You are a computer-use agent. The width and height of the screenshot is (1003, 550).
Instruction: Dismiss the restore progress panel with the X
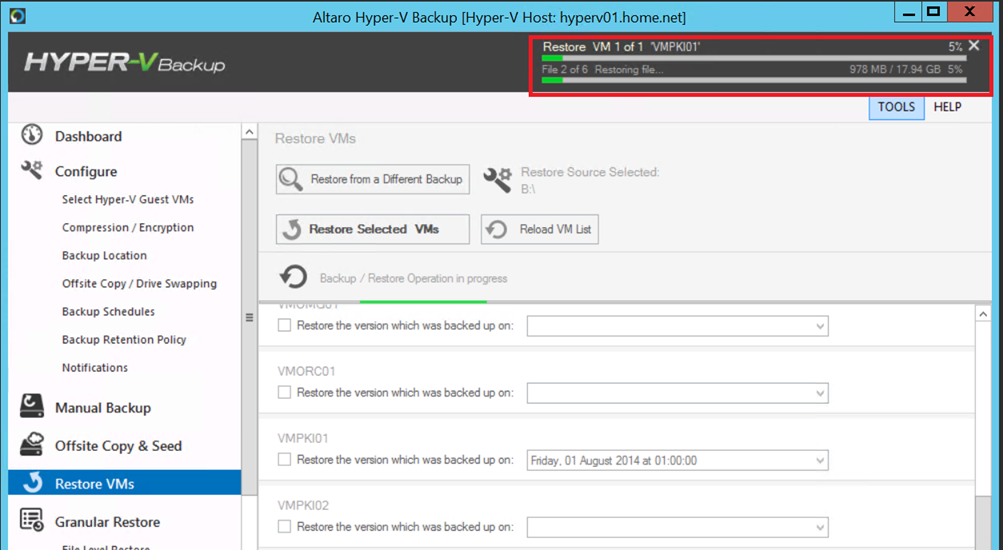[x=974, y=45]
